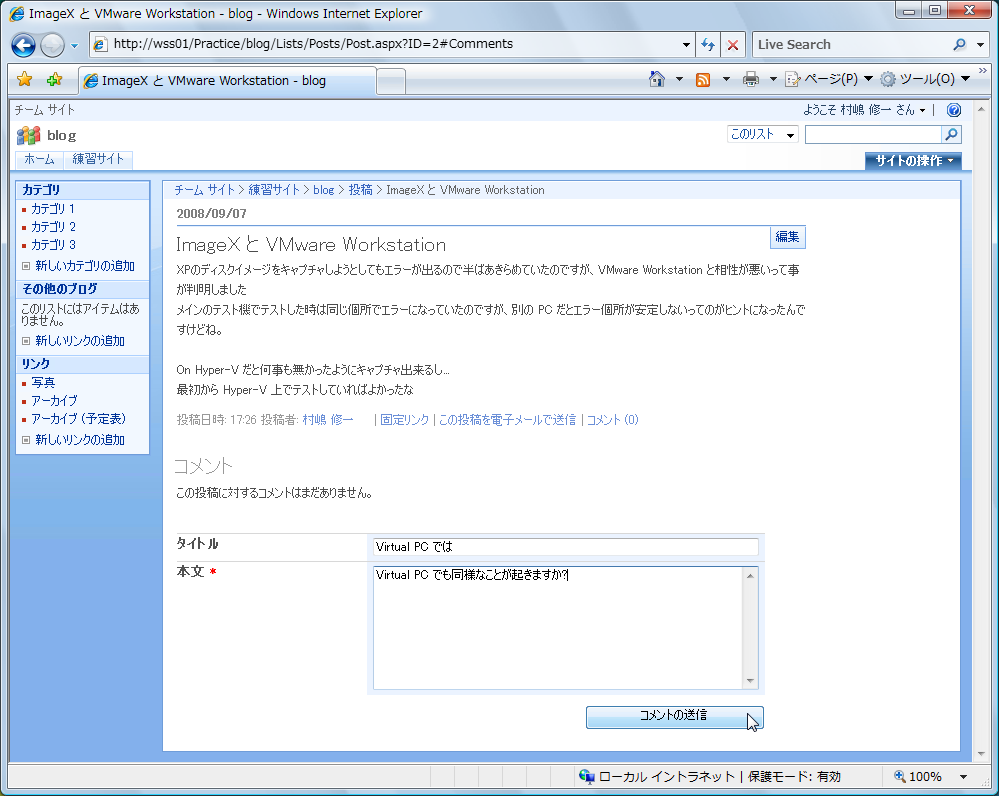Click the 編集 button for the post

tap(787, 237)
